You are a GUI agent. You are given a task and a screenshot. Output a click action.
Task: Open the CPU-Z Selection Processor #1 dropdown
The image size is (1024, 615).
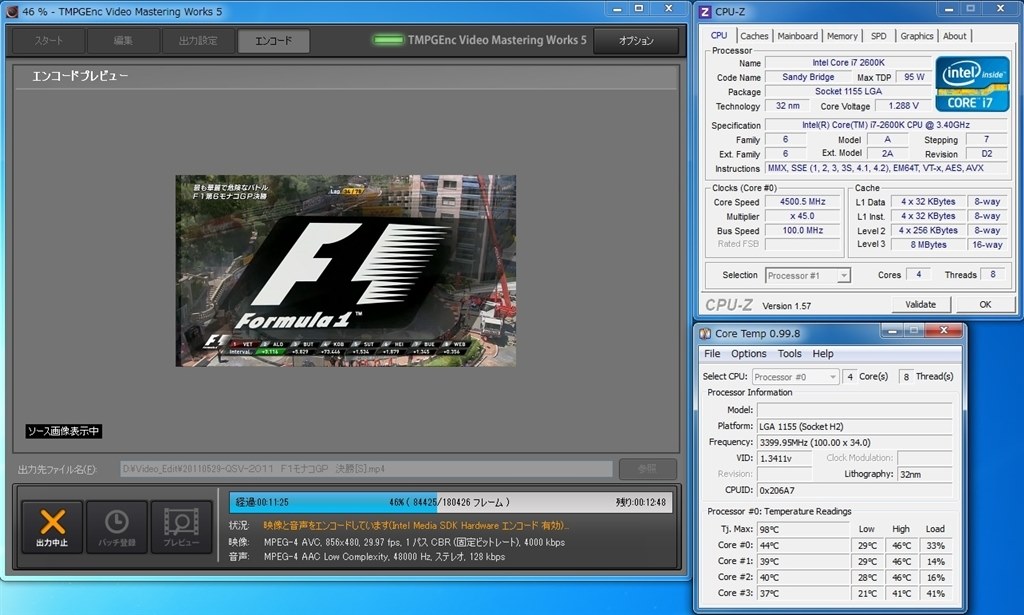(x=807, y=275)
